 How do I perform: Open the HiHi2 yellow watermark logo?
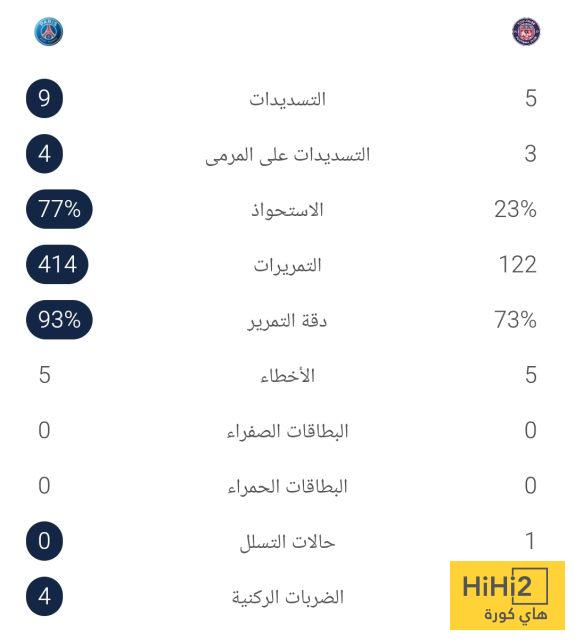[507, 595]
